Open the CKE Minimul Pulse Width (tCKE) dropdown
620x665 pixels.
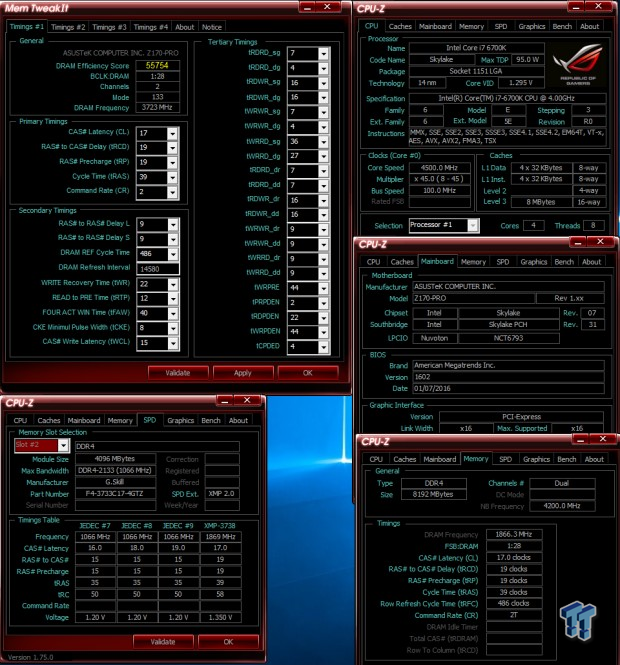(173, 329)
